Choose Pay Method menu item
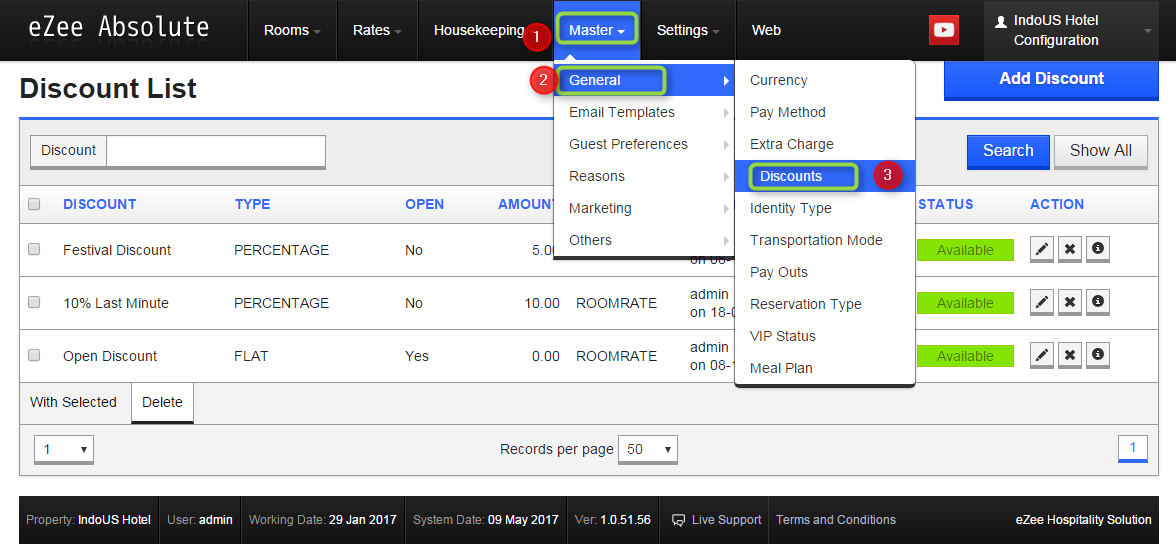1176x548 pixels. (824, 112)
